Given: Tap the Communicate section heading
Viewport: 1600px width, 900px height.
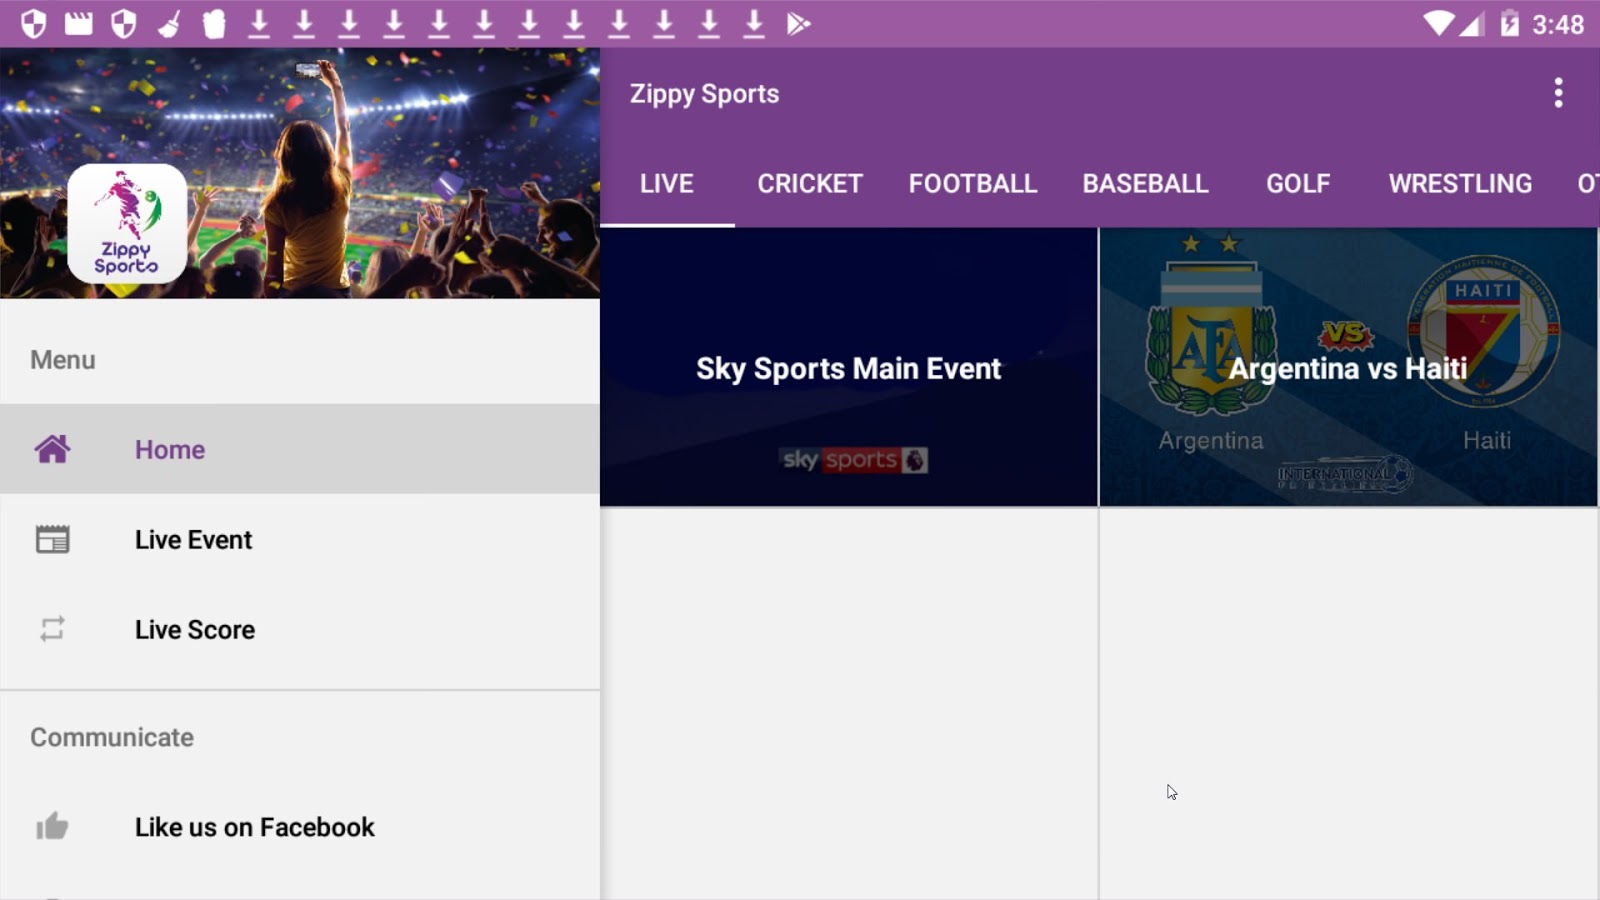Looking at the screenshot, I should point(112,737).
